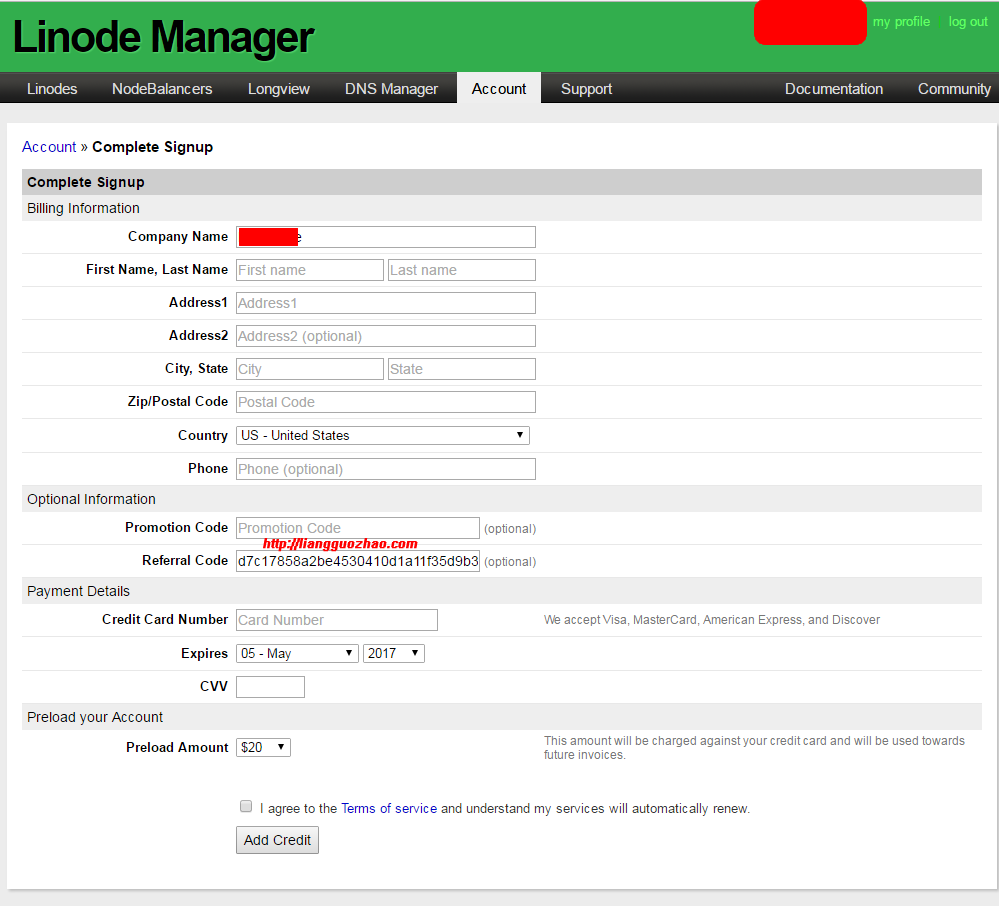
Task: Click the Referral Code field
Action: point(357,561)
